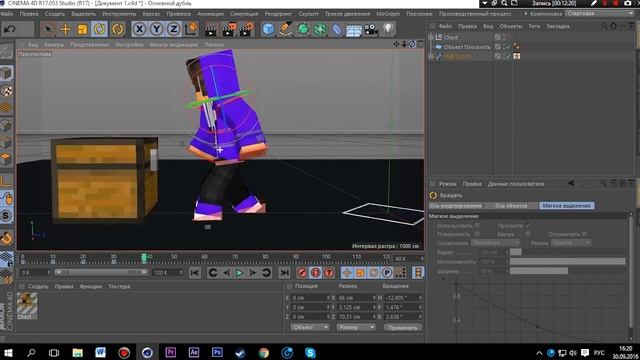Click the Undo arrow in the toolbar
Viewport: 640px width, 360px height.
coord(9,29)
